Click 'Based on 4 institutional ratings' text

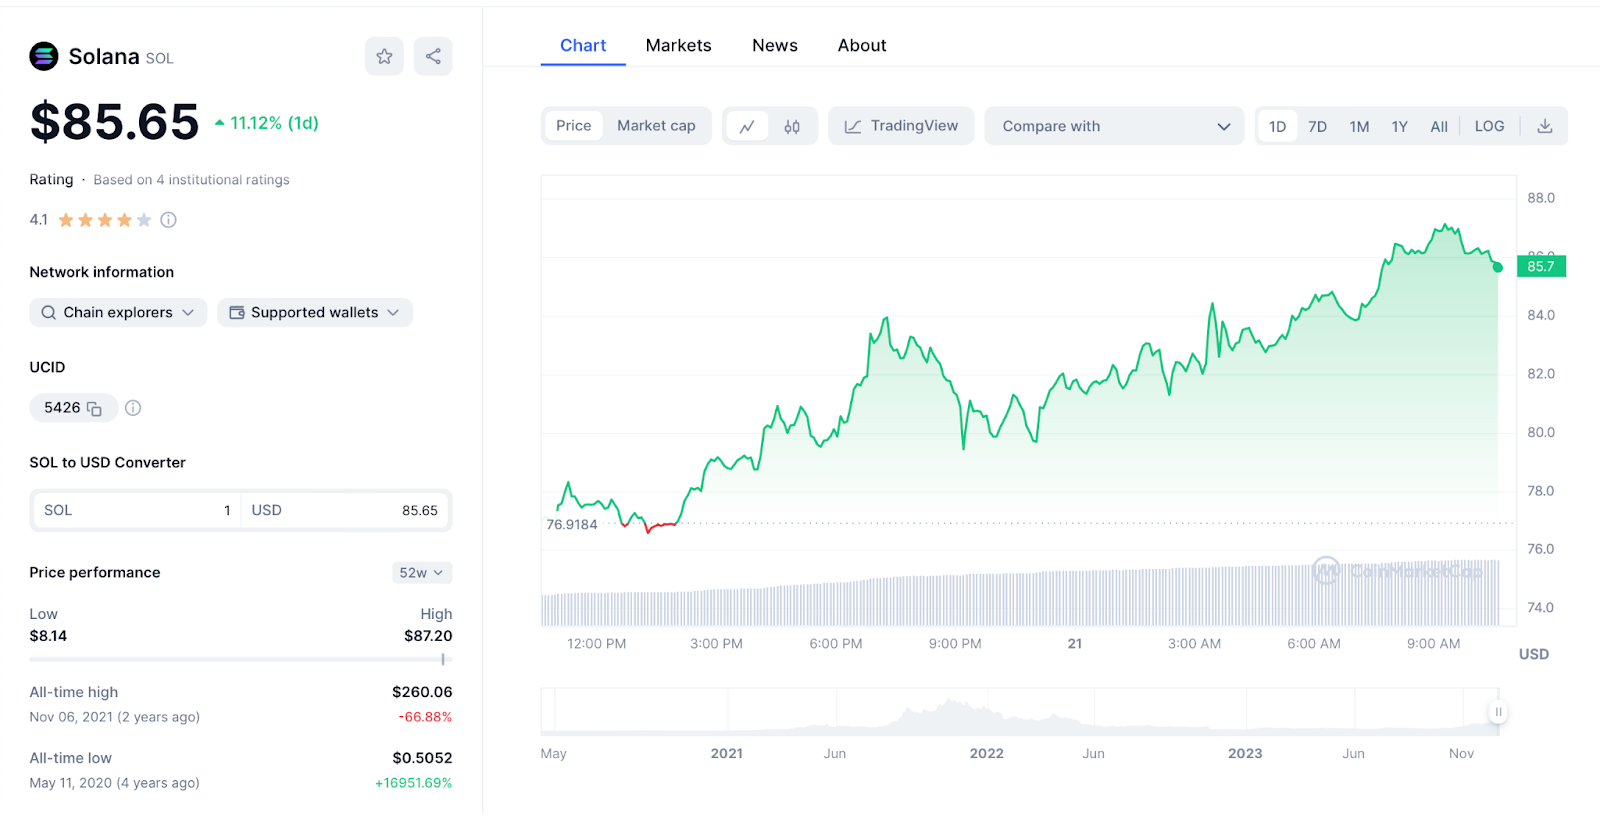(191, 180)
